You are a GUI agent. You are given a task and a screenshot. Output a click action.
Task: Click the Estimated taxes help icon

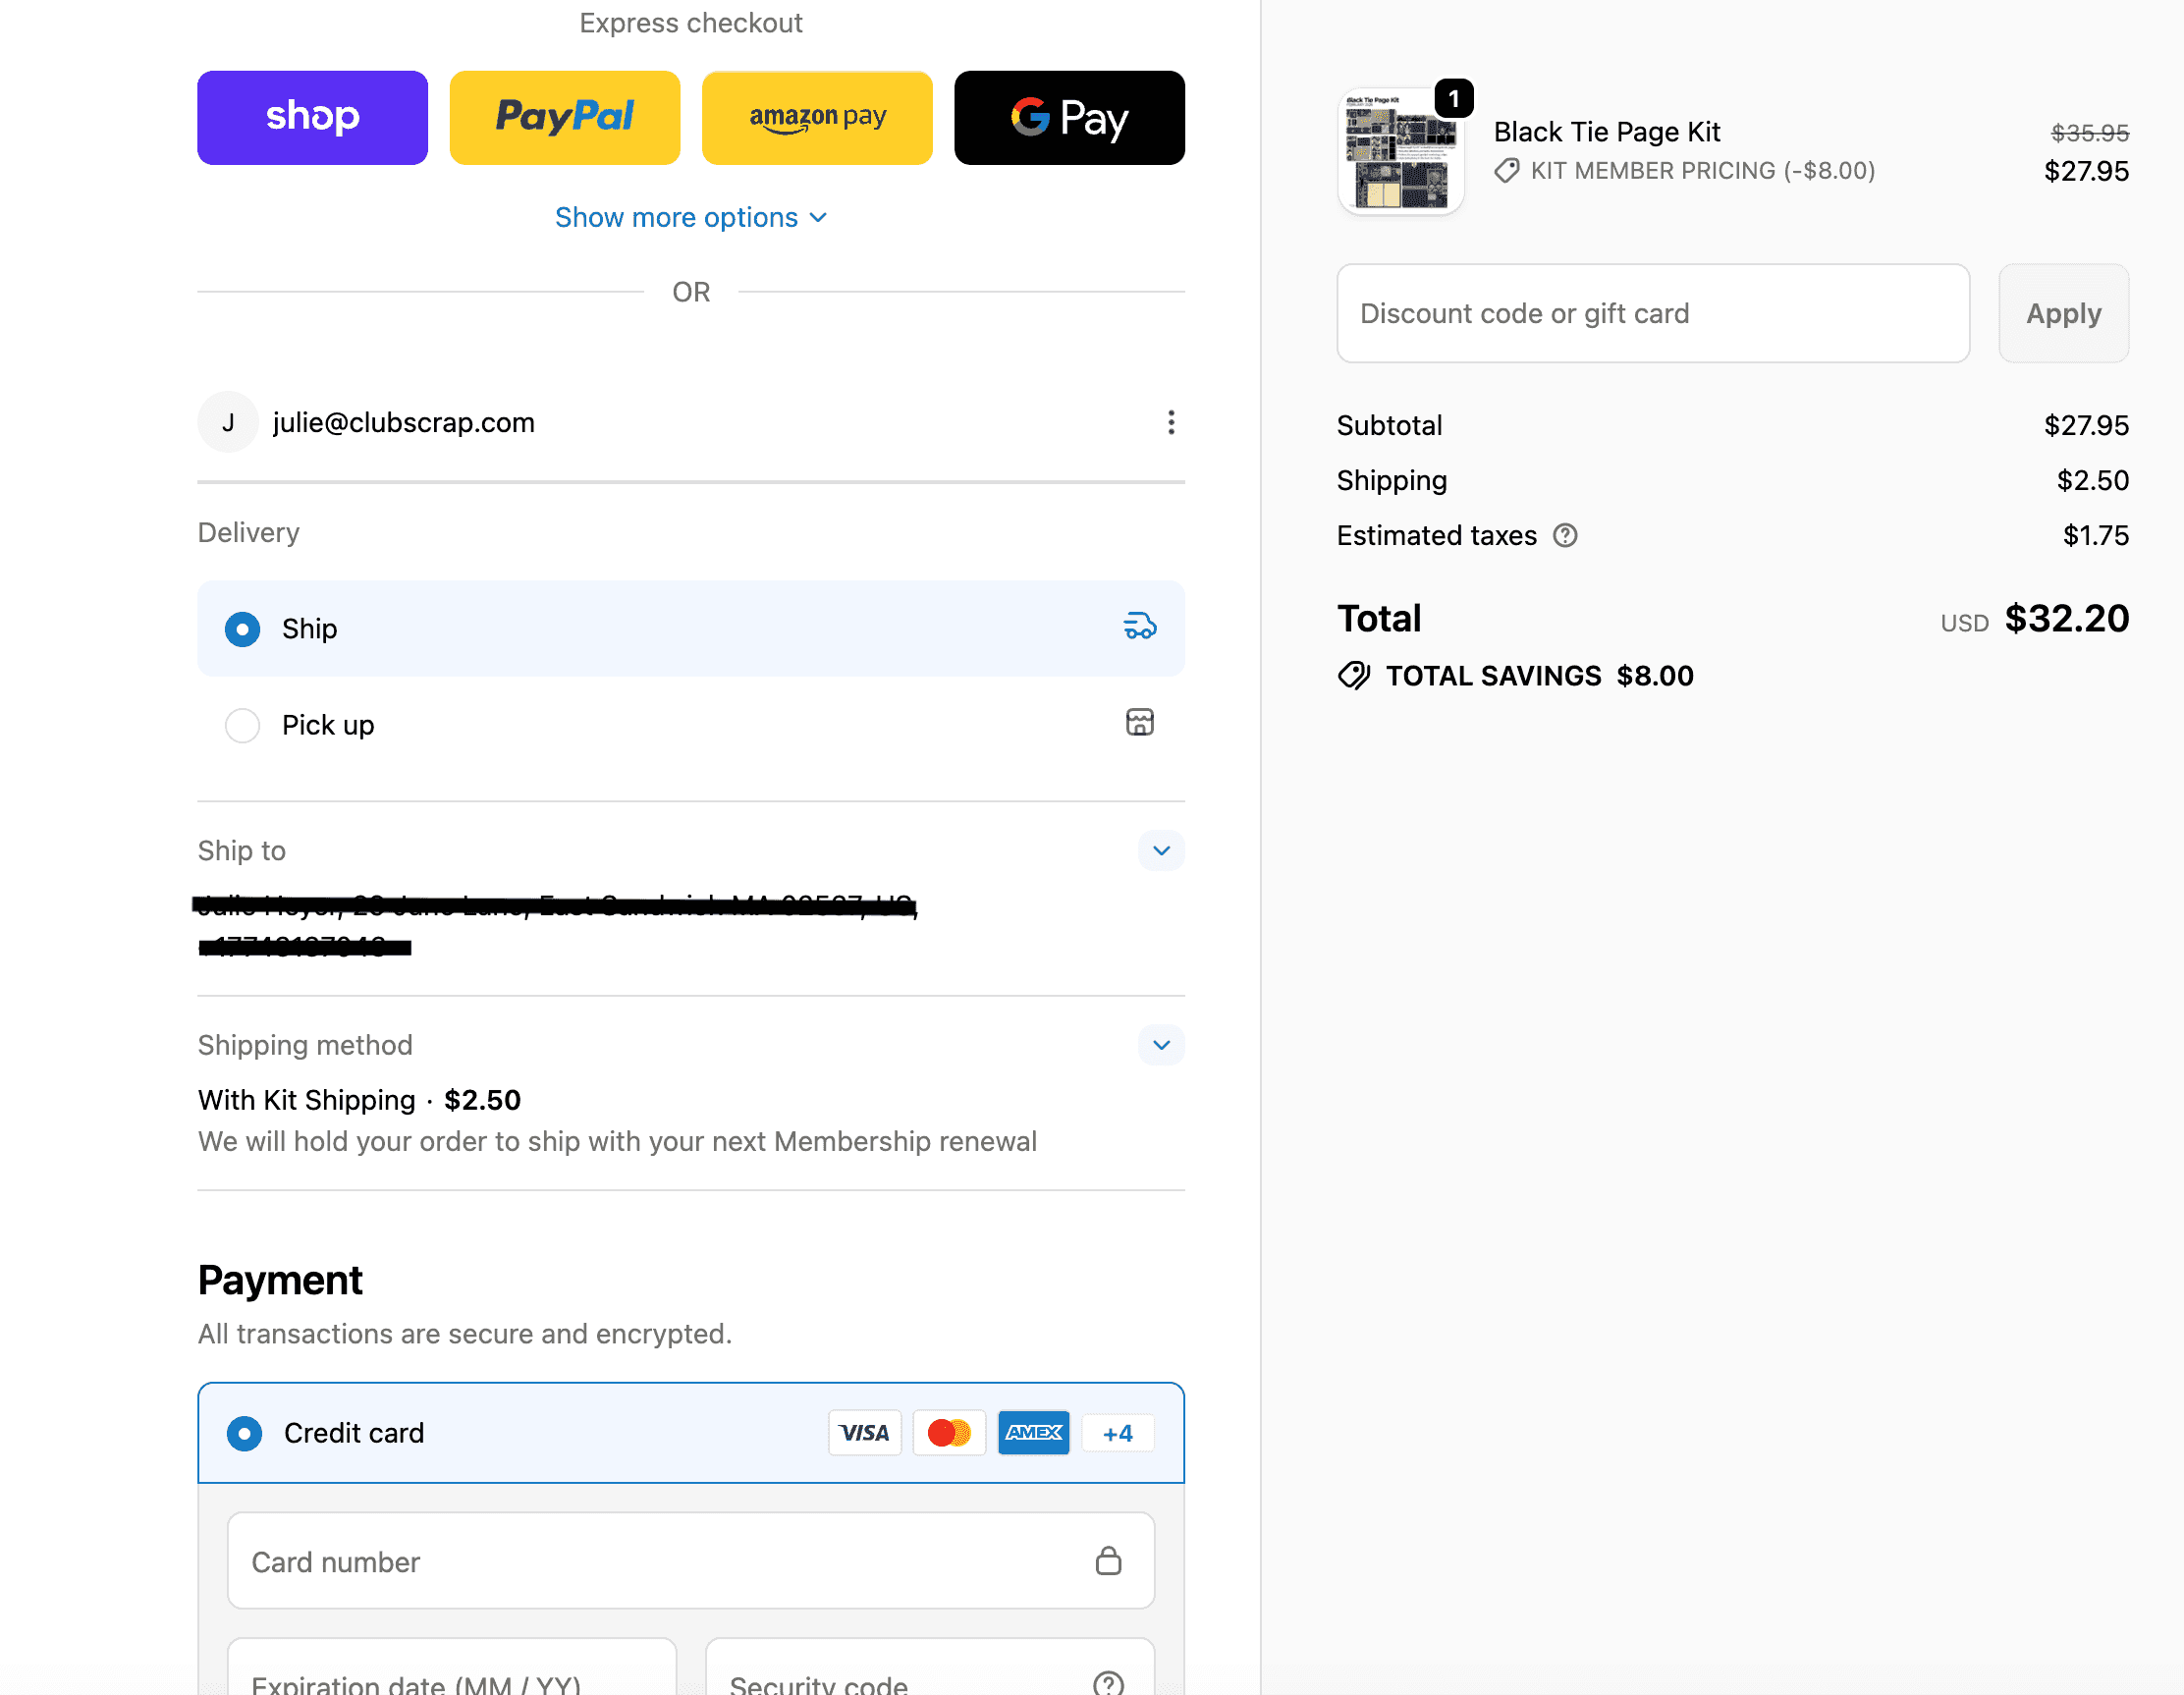(x=1565, y=536)
